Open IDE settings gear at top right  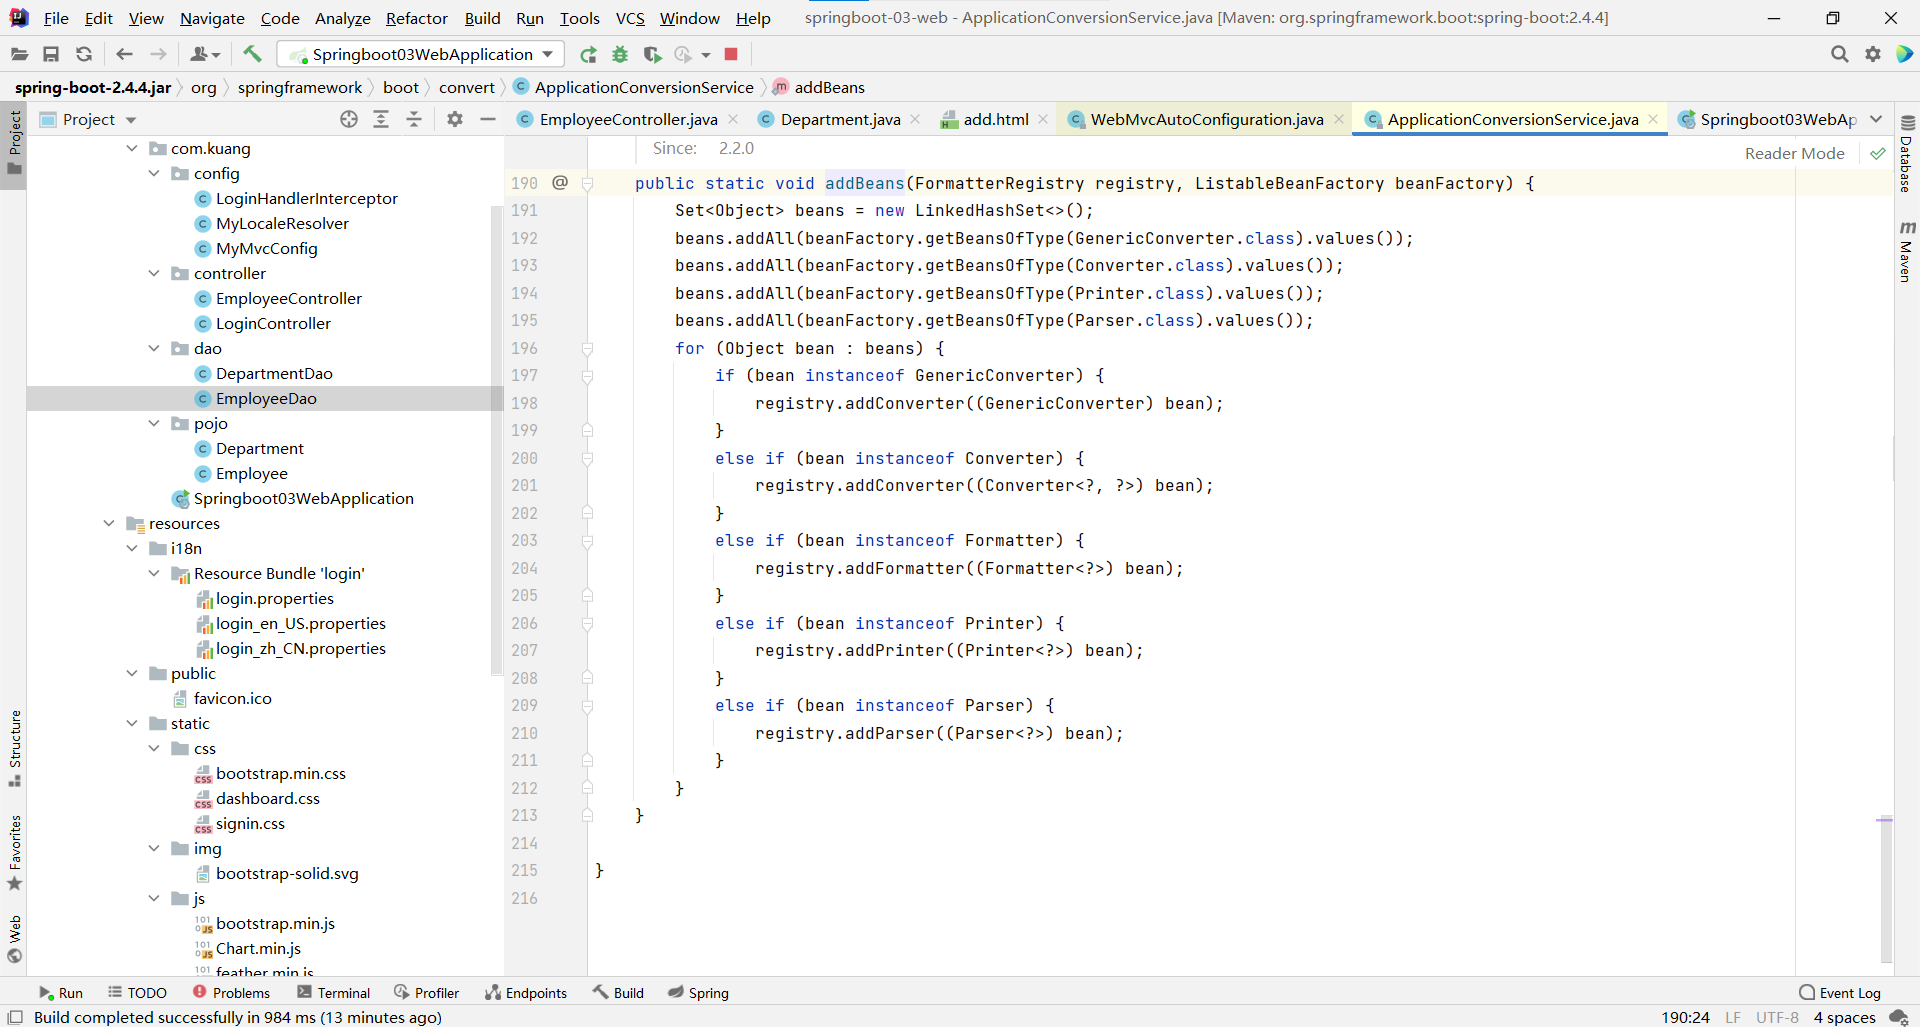(1873, 54)
